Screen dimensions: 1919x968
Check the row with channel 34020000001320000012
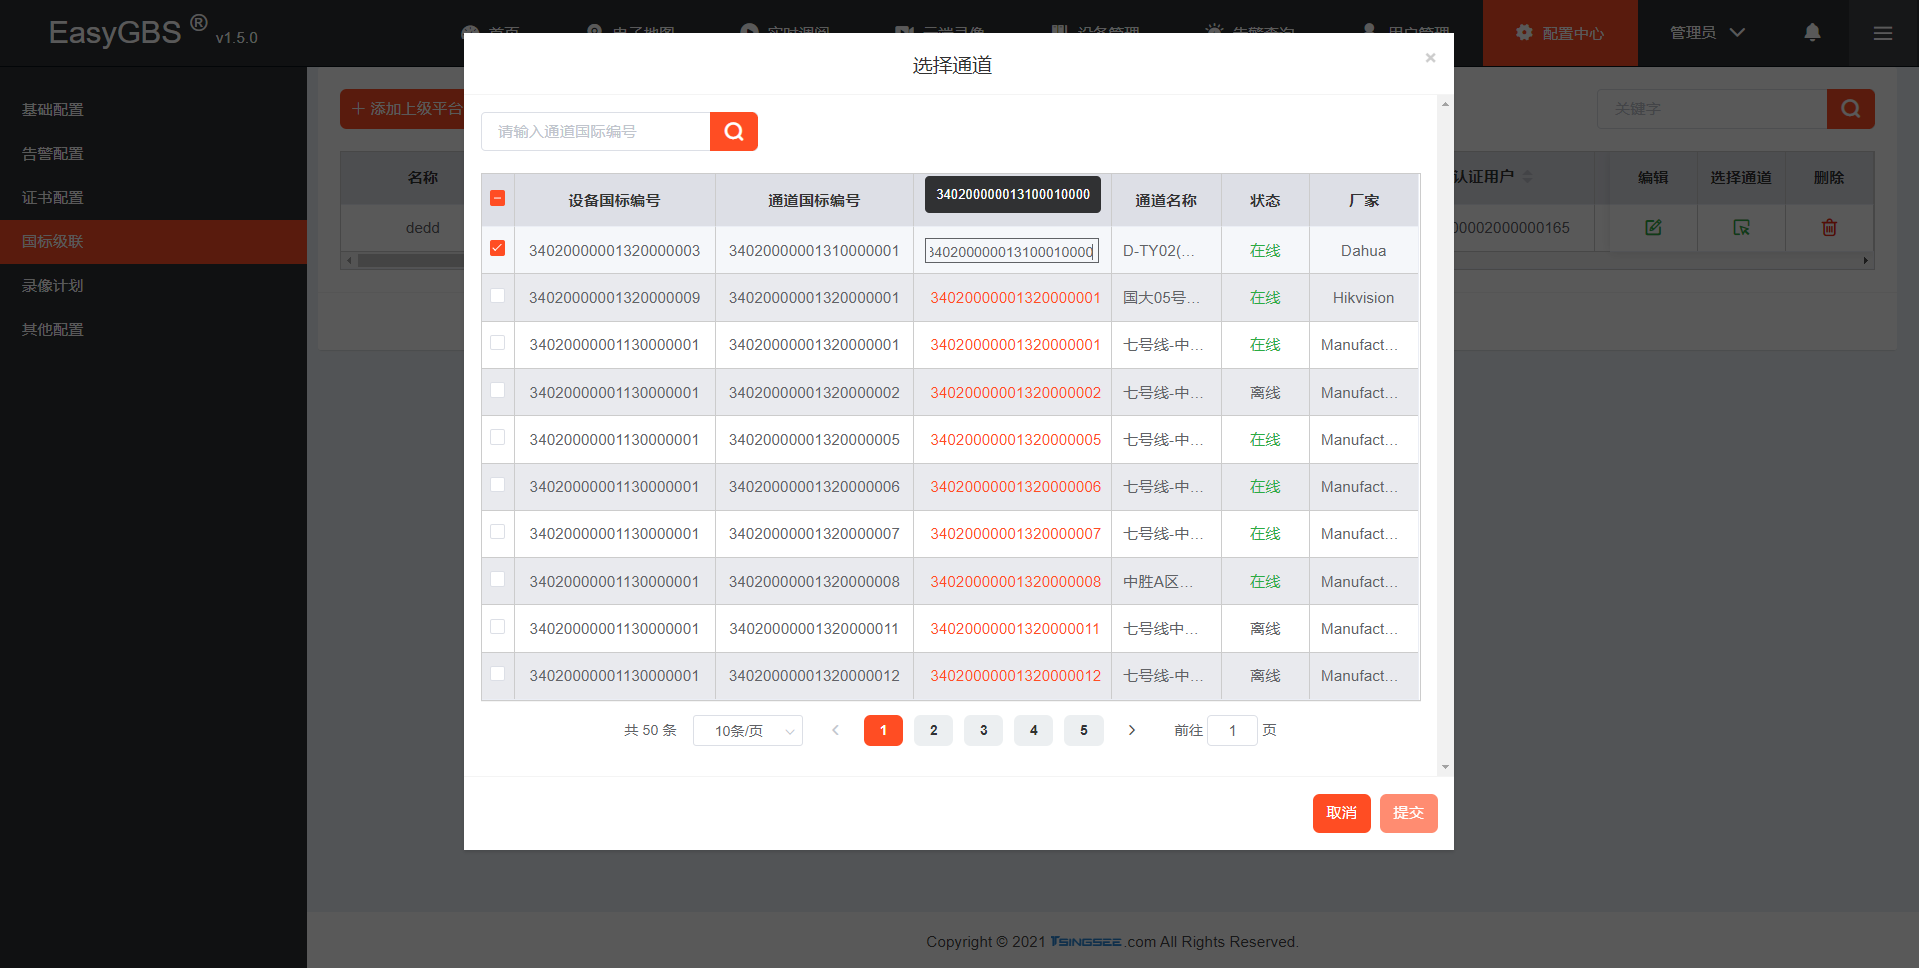coord(498,674)
